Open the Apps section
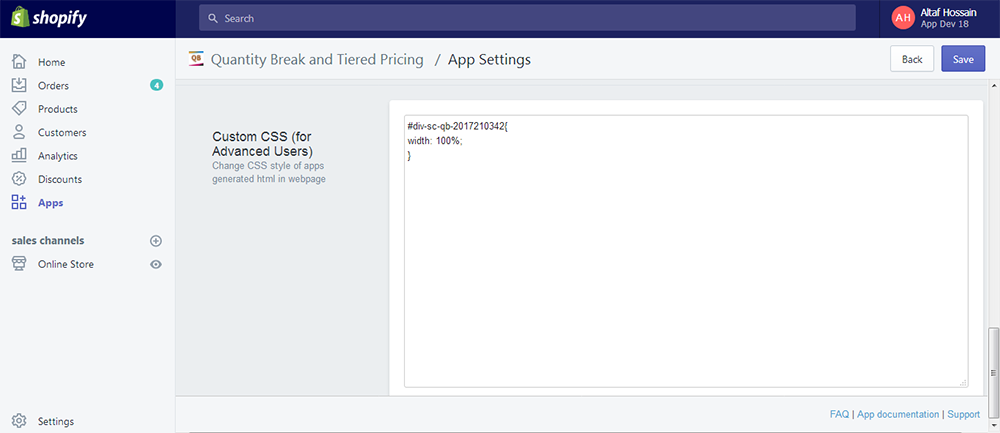Image resolution: width=1000 pixels, height=433 pixels. (x=50, y=203)
